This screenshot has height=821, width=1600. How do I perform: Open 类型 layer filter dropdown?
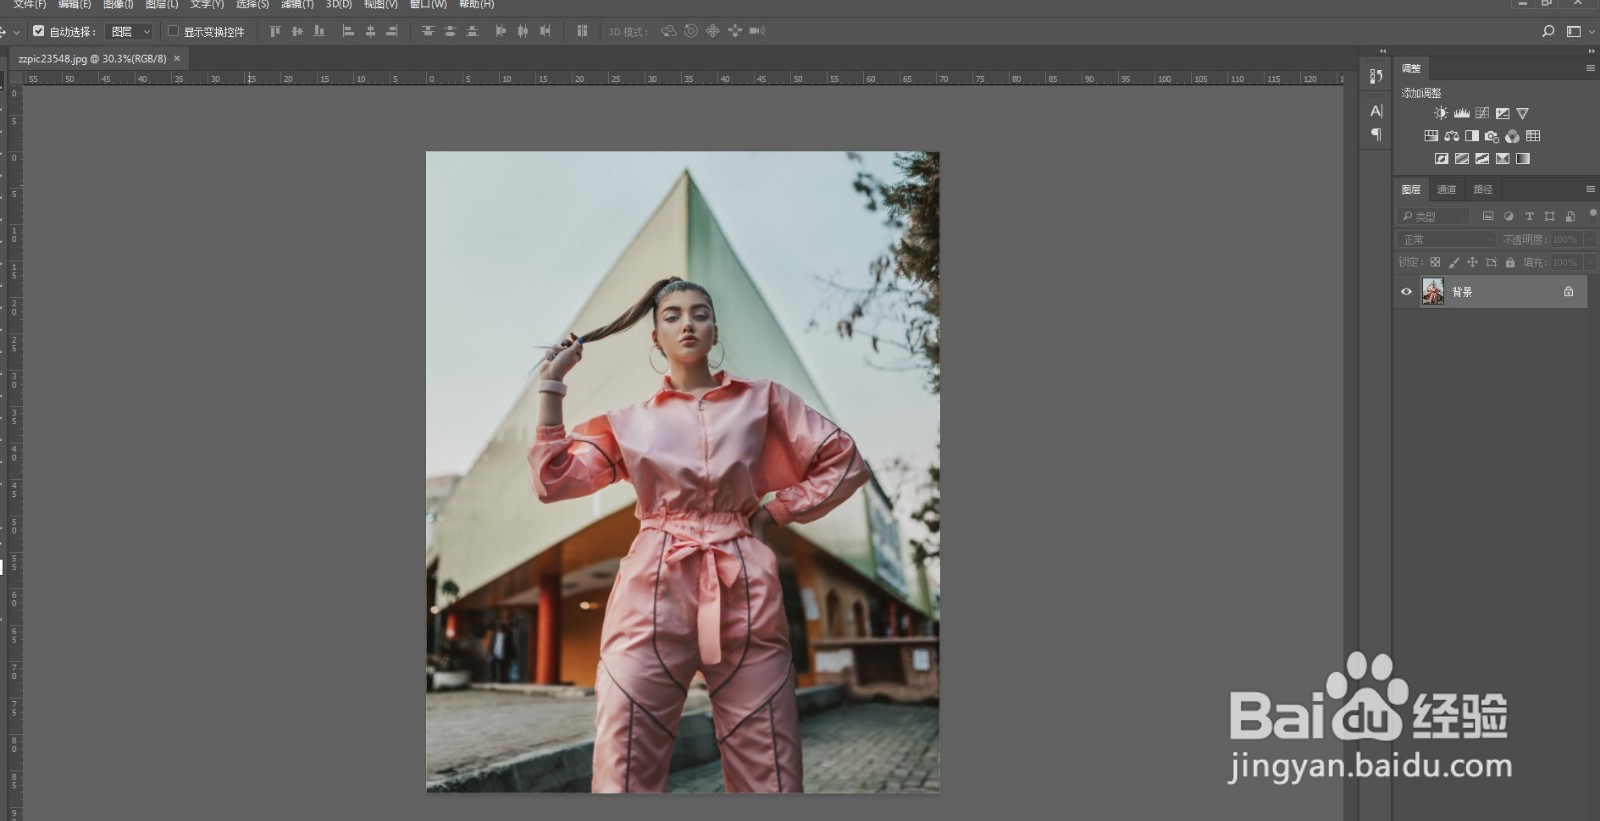click(1433, 216)
